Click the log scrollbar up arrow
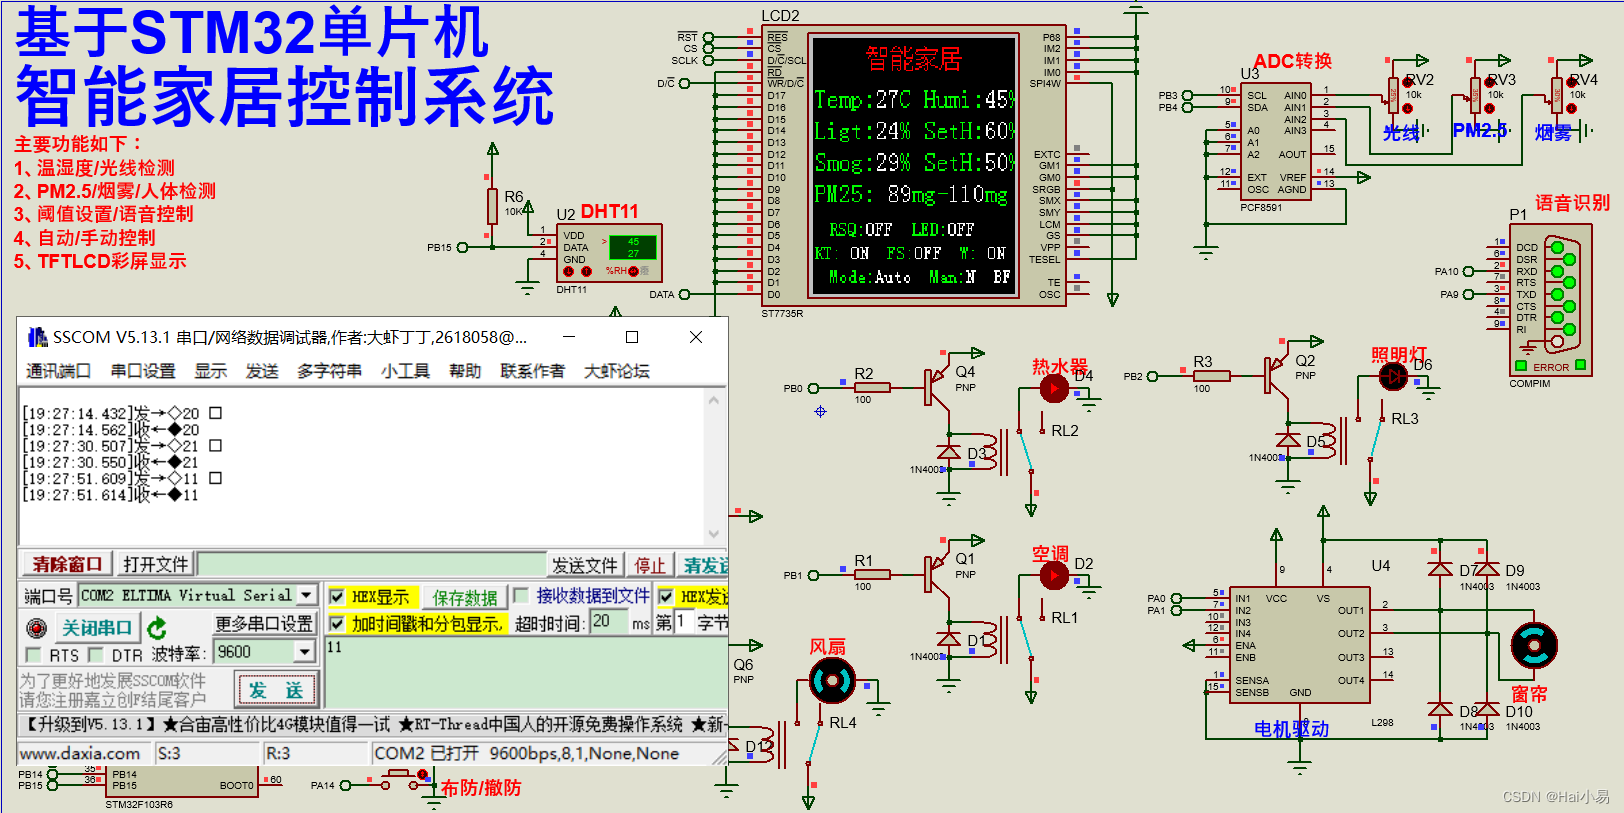1624x813 pixels. [714, 400]
